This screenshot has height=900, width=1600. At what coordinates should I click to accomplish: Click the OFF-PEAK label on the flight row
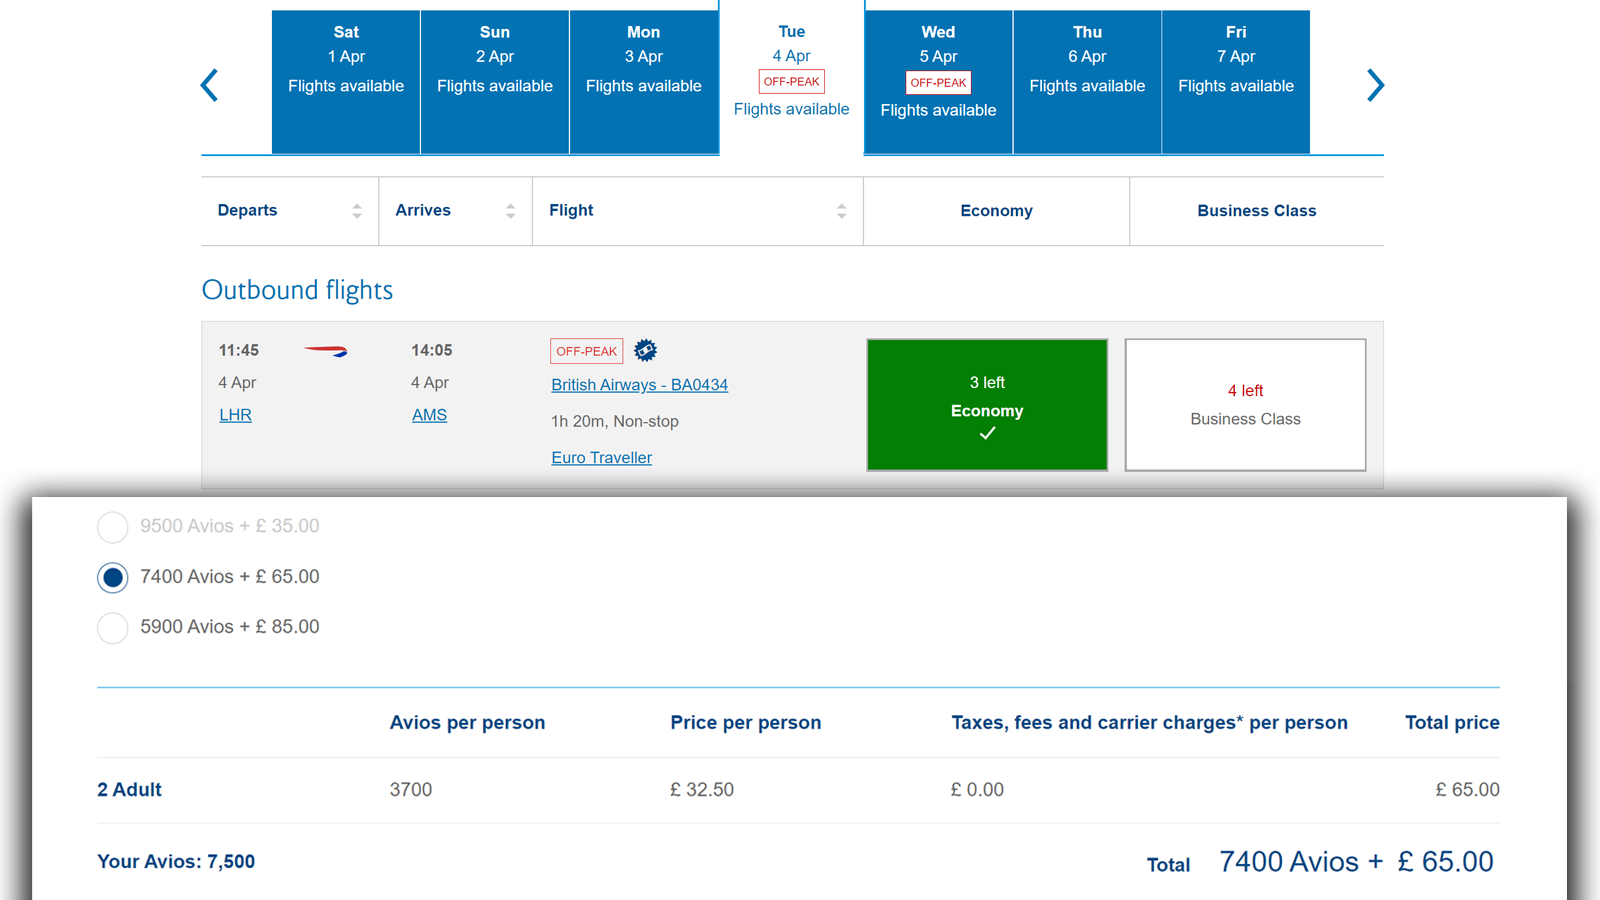click(x=587, y=351)
